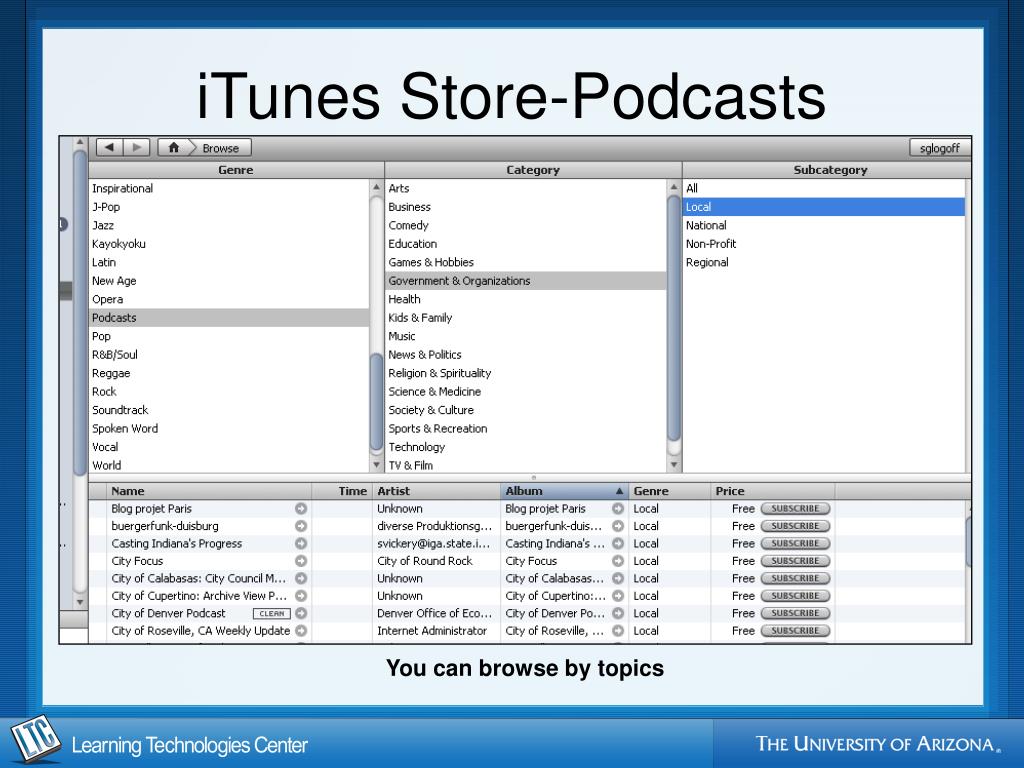Click album arrow icon for City of Cupertino

point(618,596)
